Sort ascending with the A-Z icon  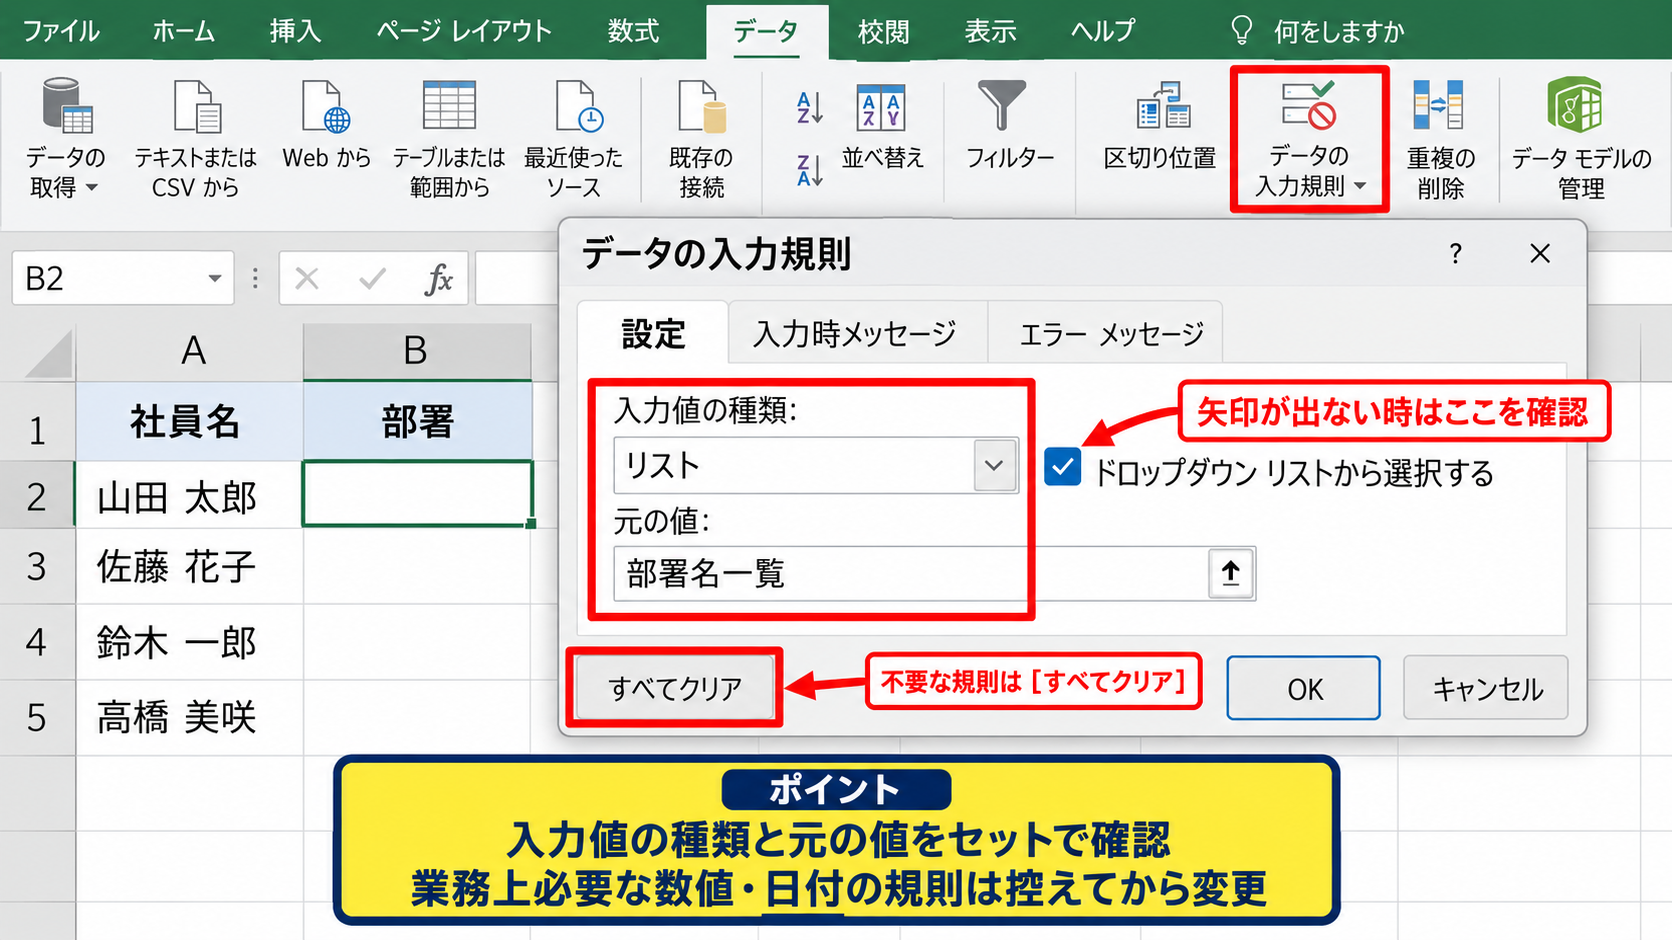tap(809, 107)
